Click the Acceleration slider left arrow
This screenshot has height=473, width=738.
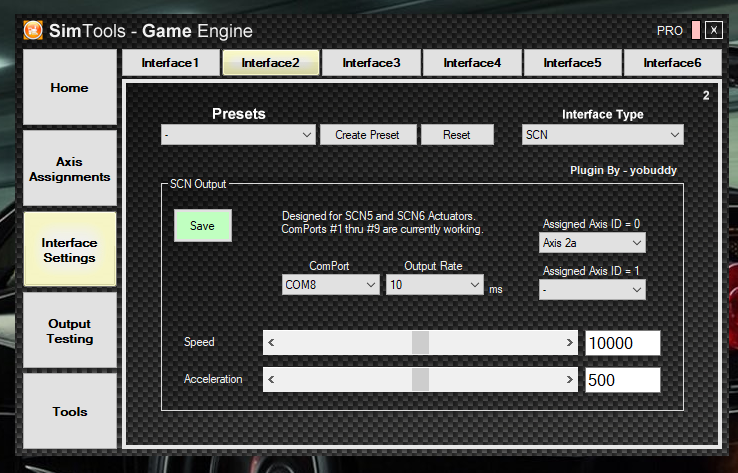(271, 379)
